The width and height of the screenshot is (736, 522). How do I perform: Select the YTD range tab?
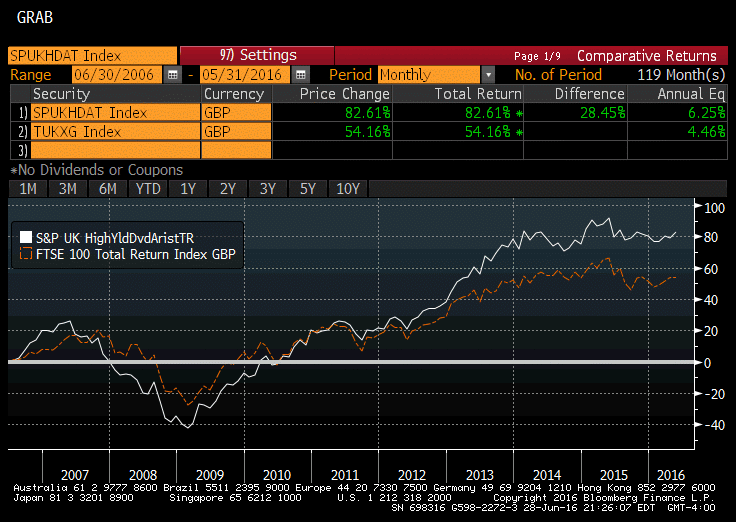148,189
